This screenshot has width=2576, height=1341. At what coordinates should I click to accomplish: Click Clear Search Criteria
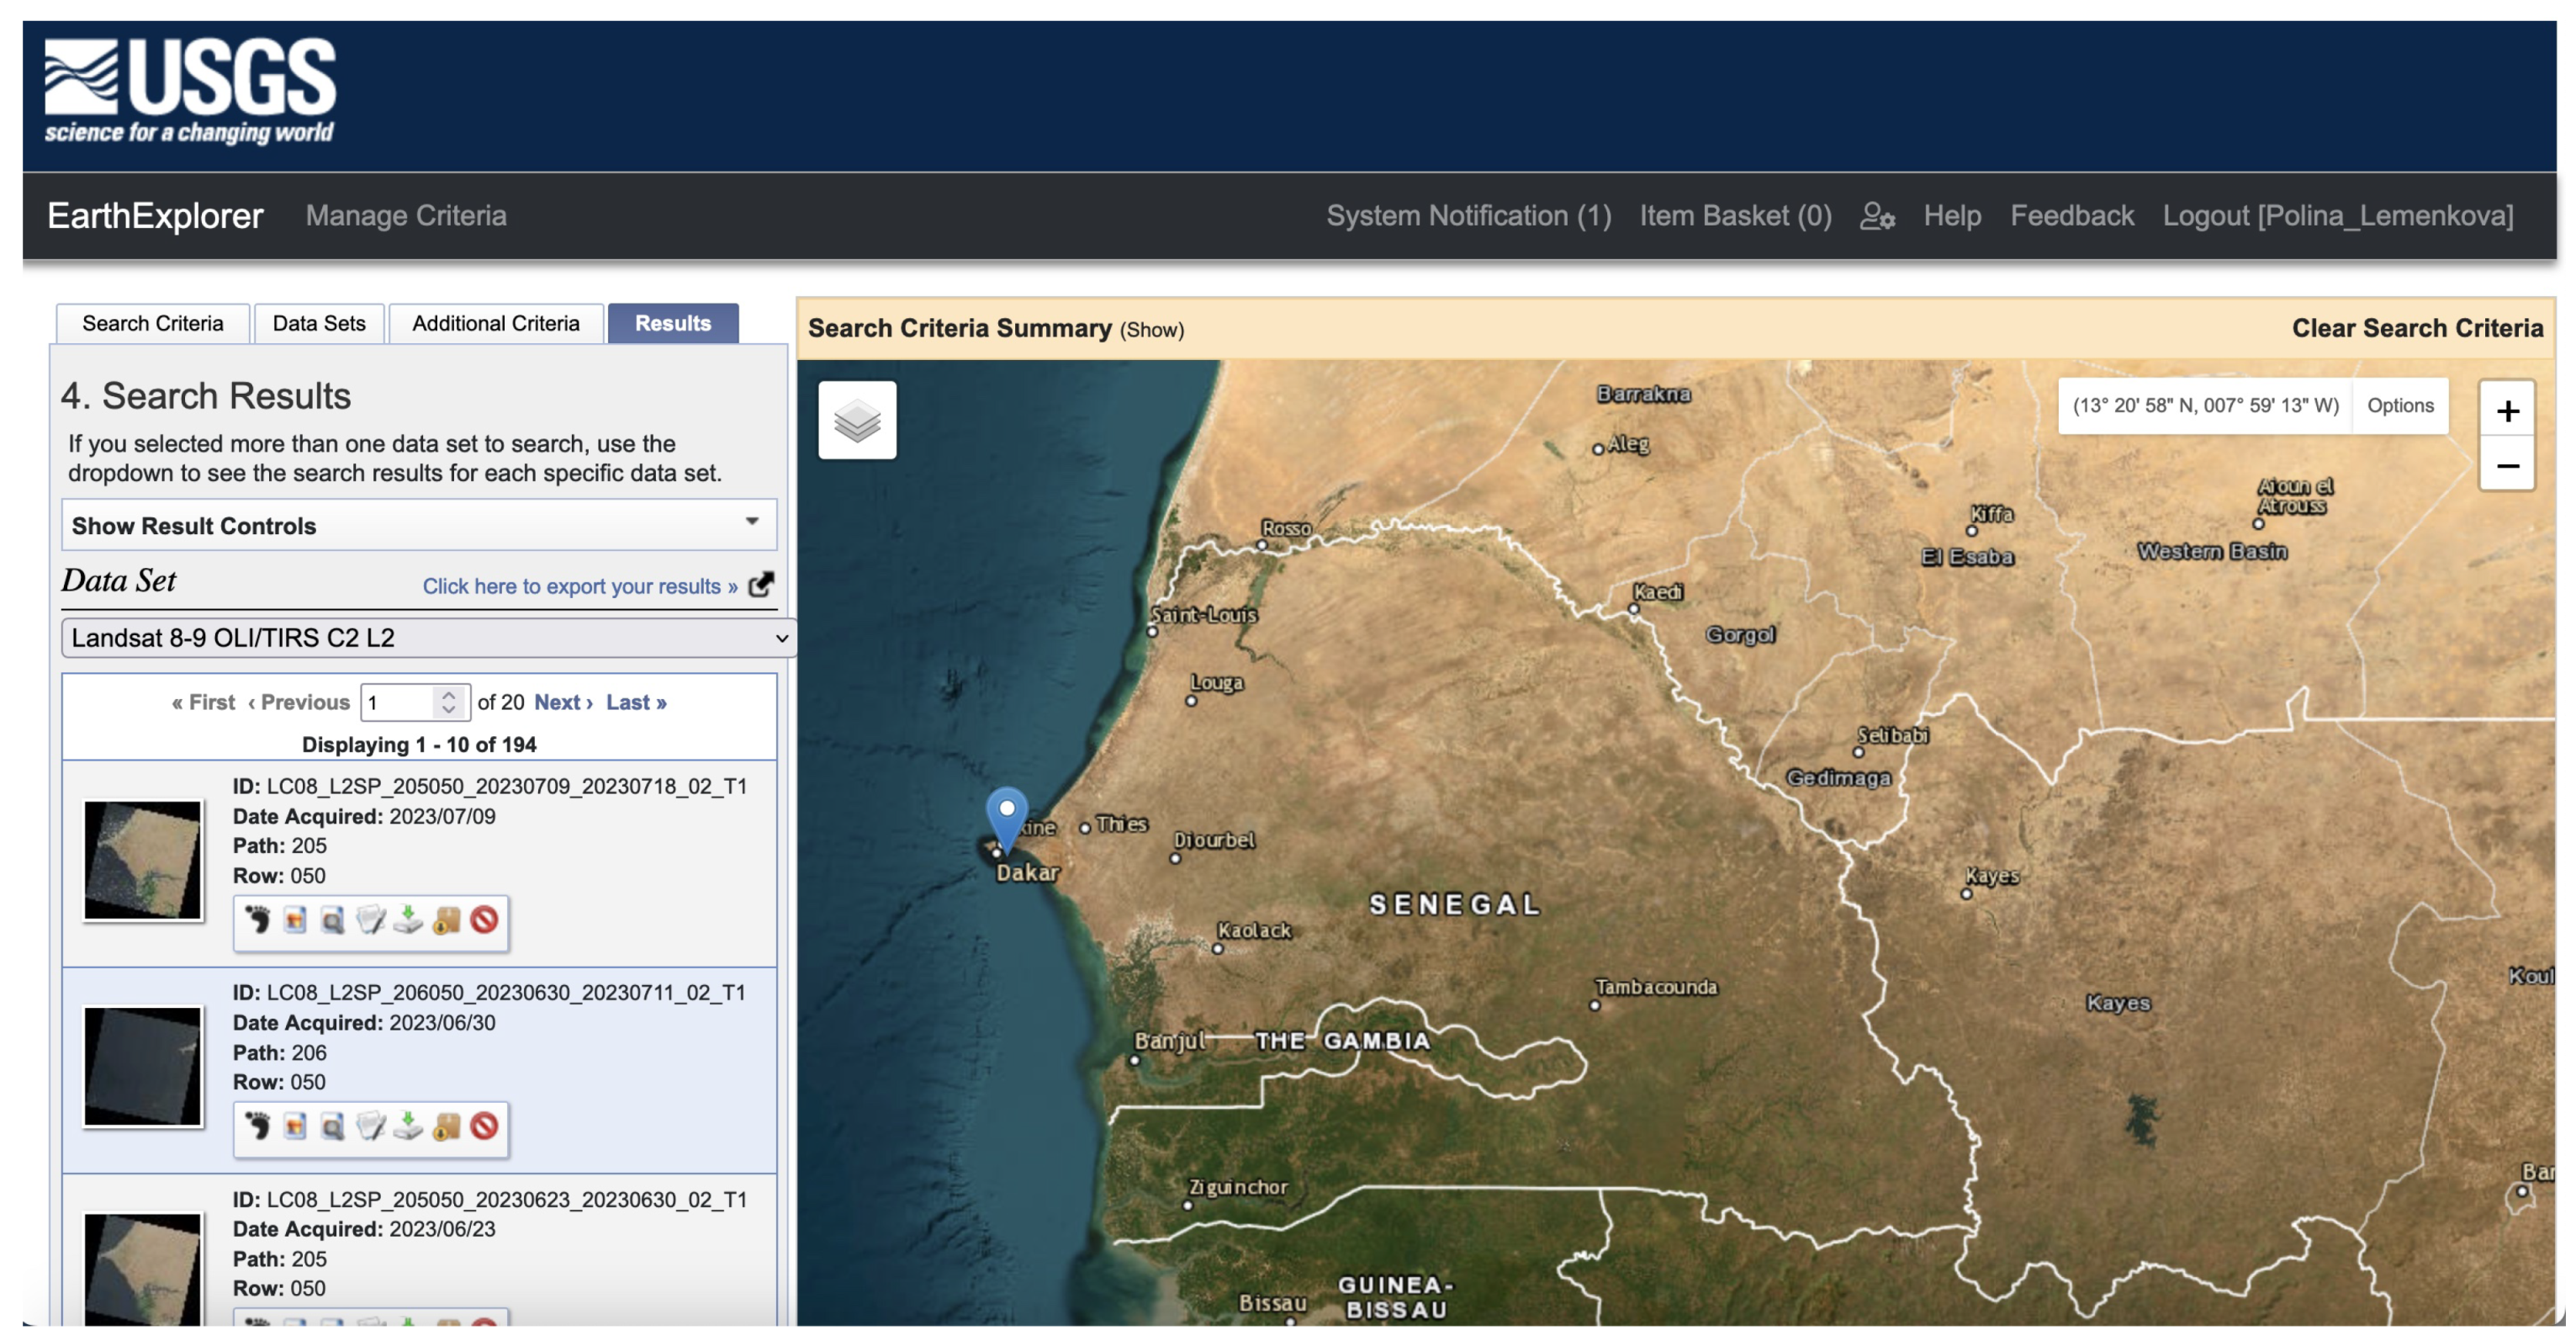2416,329
